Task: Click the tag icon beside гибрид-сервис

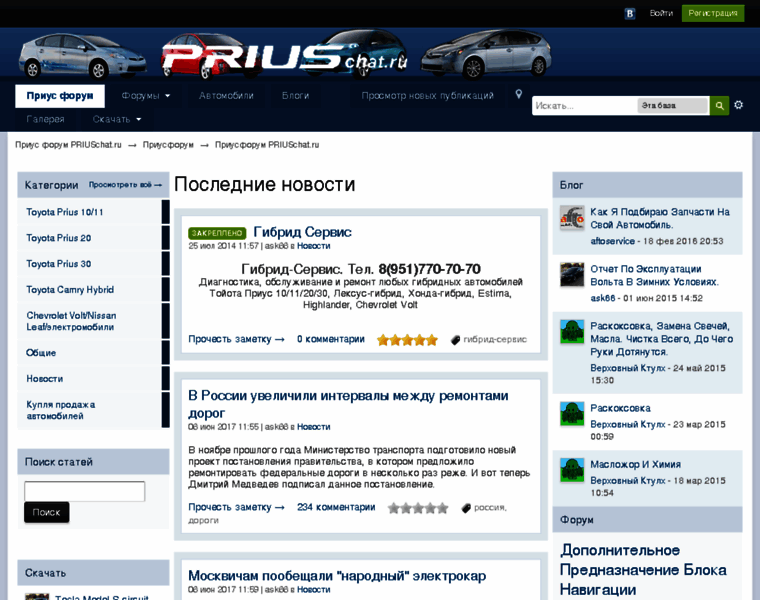Action: point(455,340)
